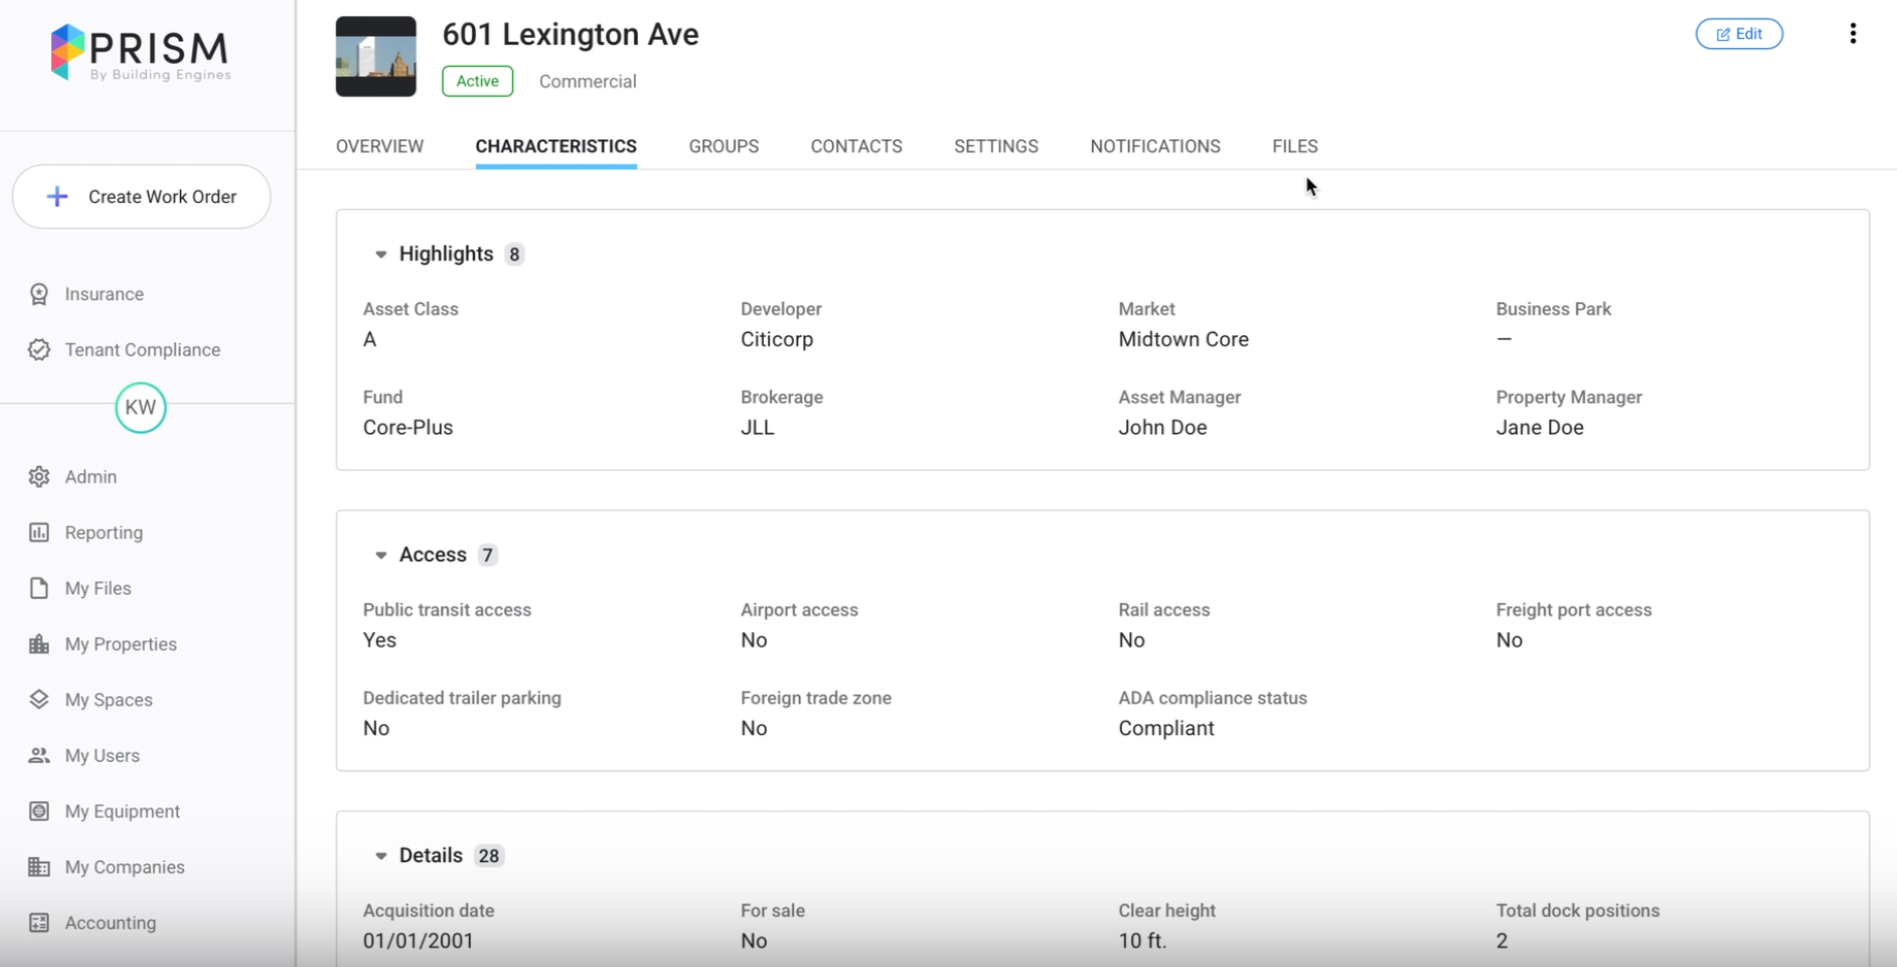This screenshot has height=967, width=1897.
Task: Click the Create Work Order button
Action: [142, 197]
